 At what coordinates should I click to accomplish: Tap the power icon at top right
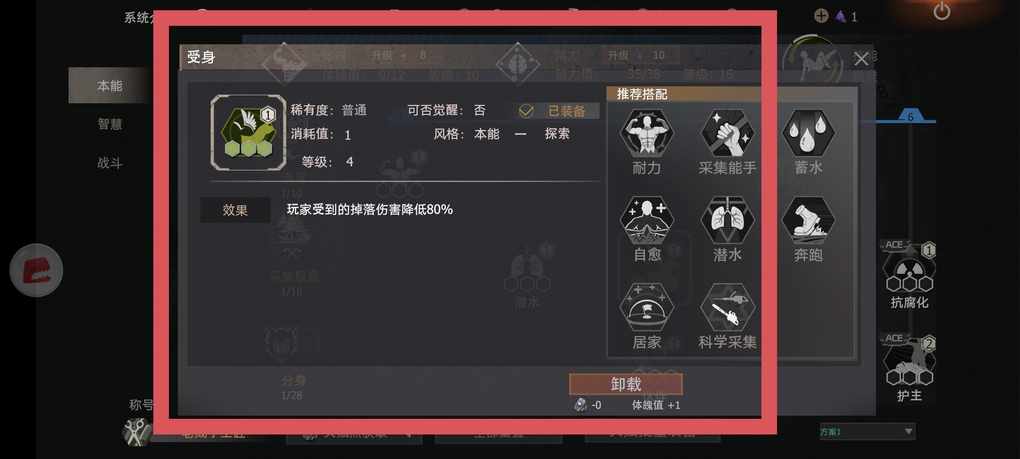941,11
